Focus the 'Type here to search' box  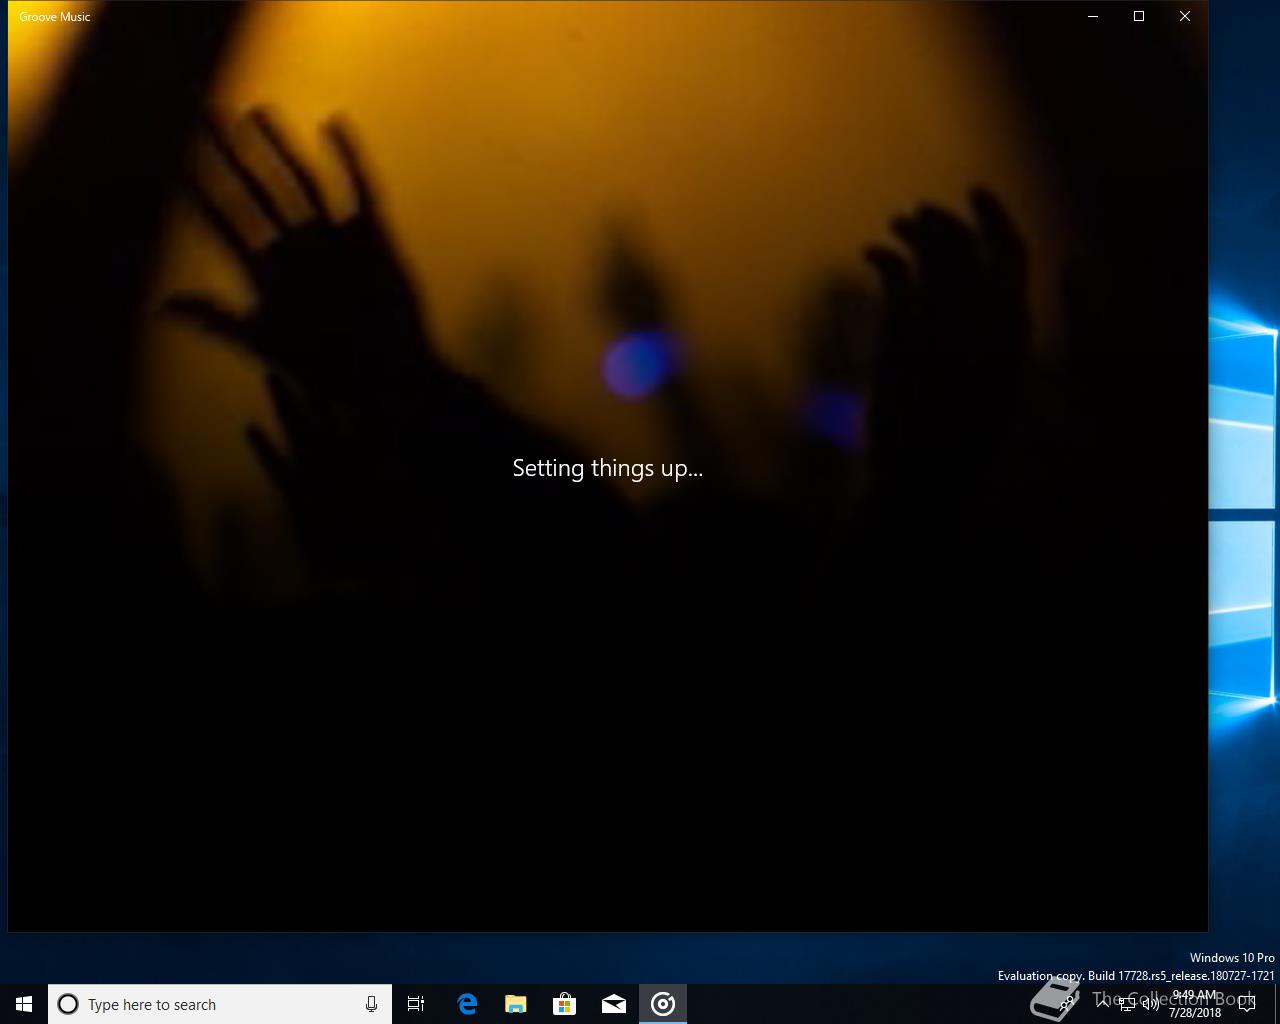coord(220,1004)
